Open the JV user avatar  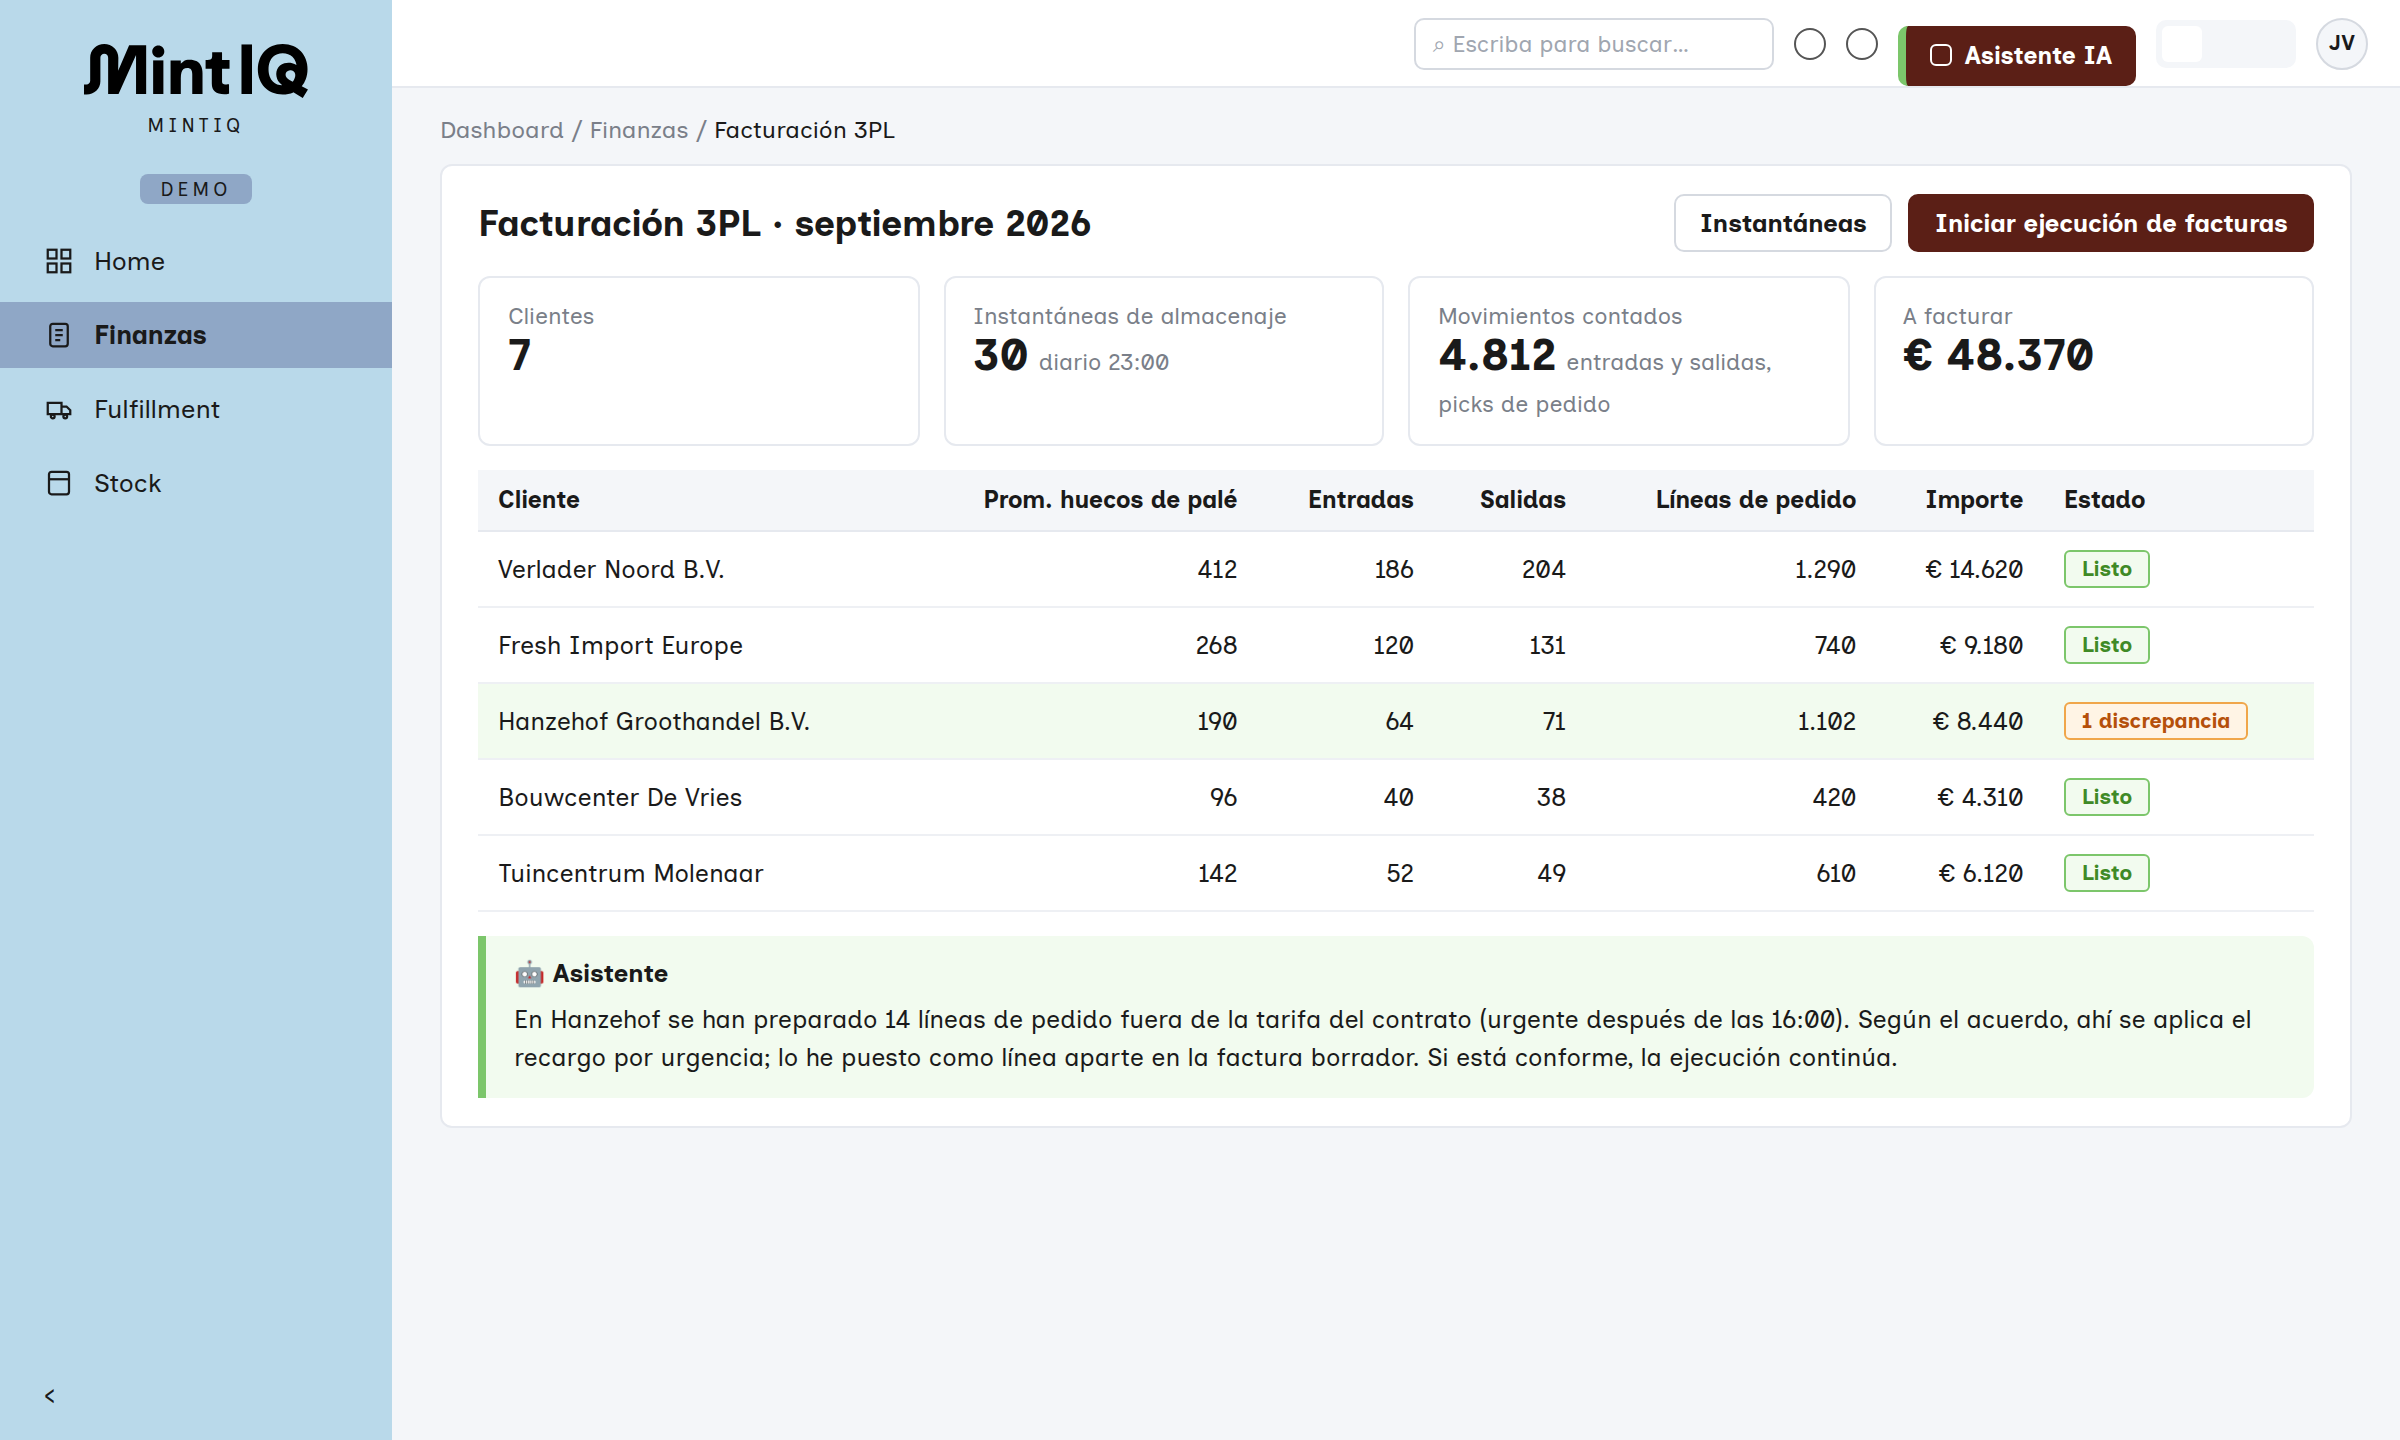2341,44
